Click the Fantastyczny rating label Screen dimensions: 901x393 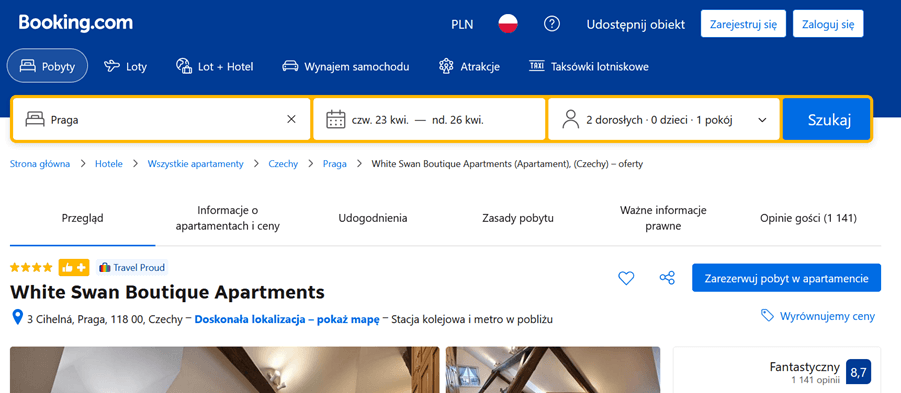[x=804, y=367]
